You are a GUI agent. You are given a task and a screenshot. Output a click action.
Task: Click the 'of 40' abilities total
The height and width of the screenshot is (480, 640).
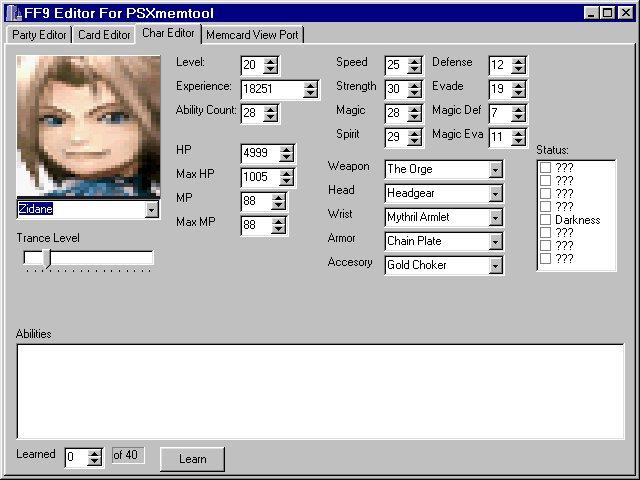[x=128, y=455]
